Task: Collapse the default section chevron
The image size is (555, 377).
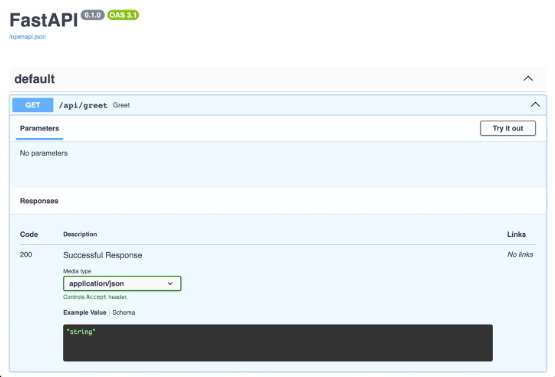Action: (x=528, y=79)
